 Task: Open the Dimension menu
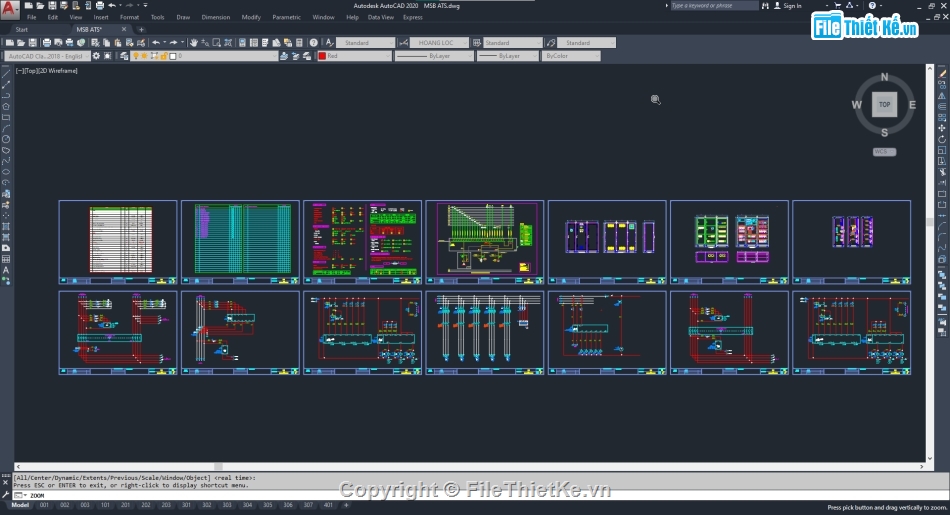click(216, 18)
